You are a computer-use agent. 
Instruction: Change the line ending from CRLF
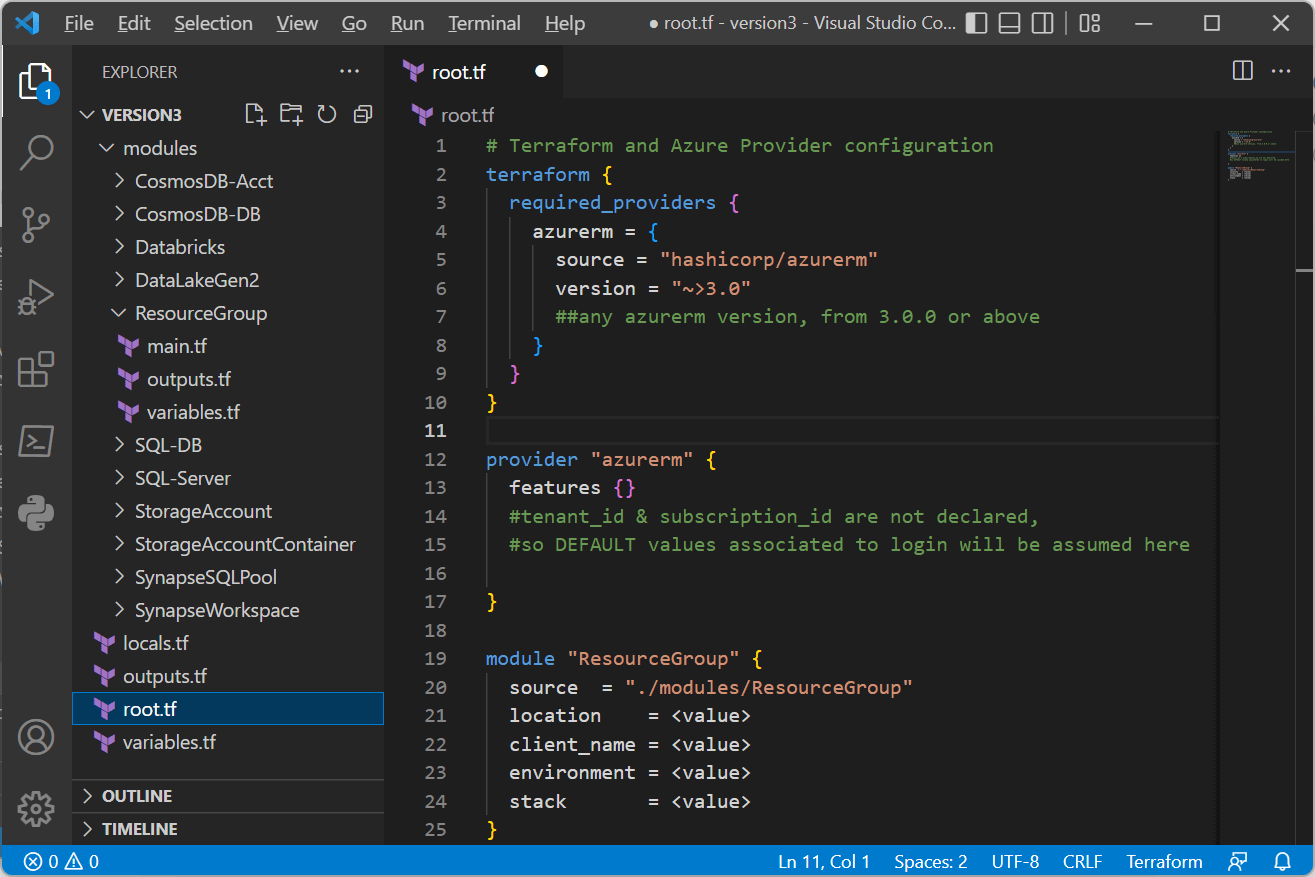coord(1083,861)
